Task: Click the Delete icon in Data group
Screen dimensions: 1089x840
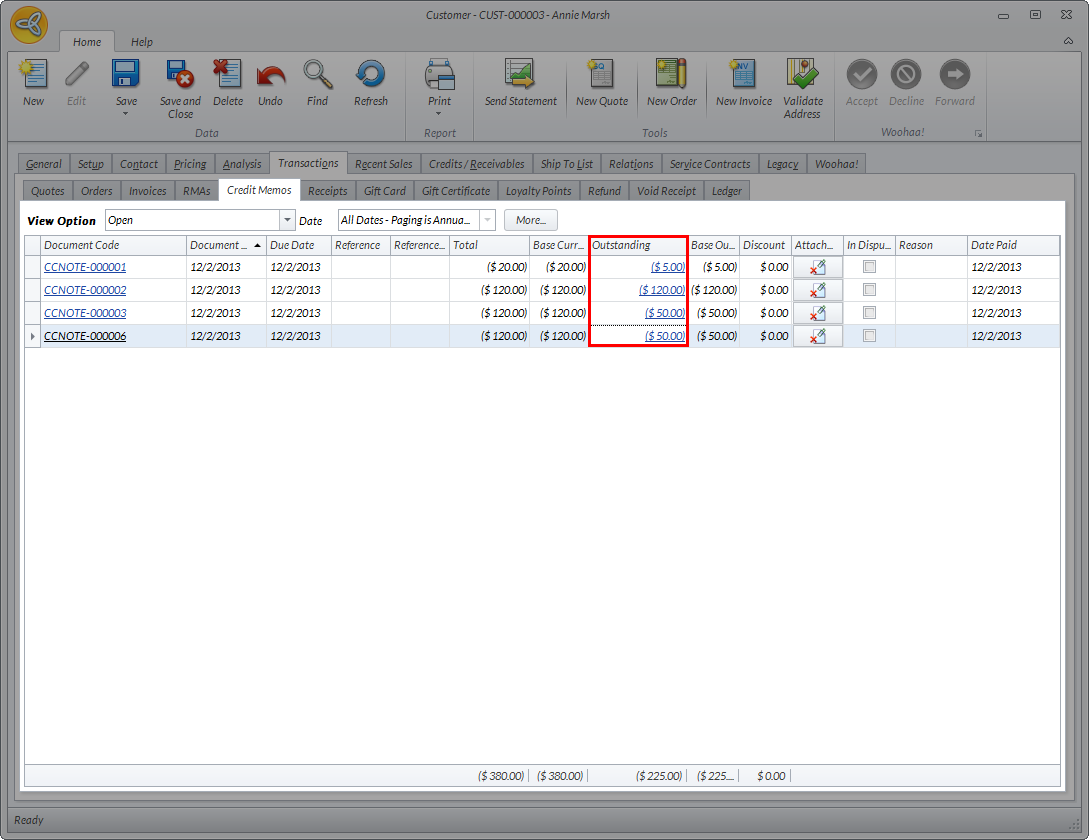Action: (x=228, y=76)
